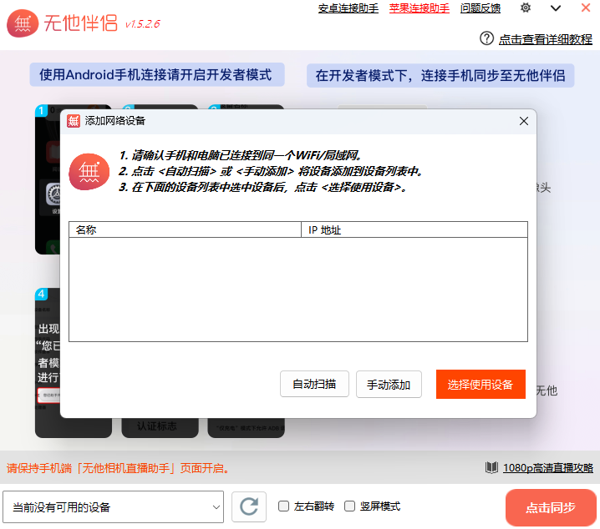Click the refresh device list icon
The image size is (600, 529).
248,507
